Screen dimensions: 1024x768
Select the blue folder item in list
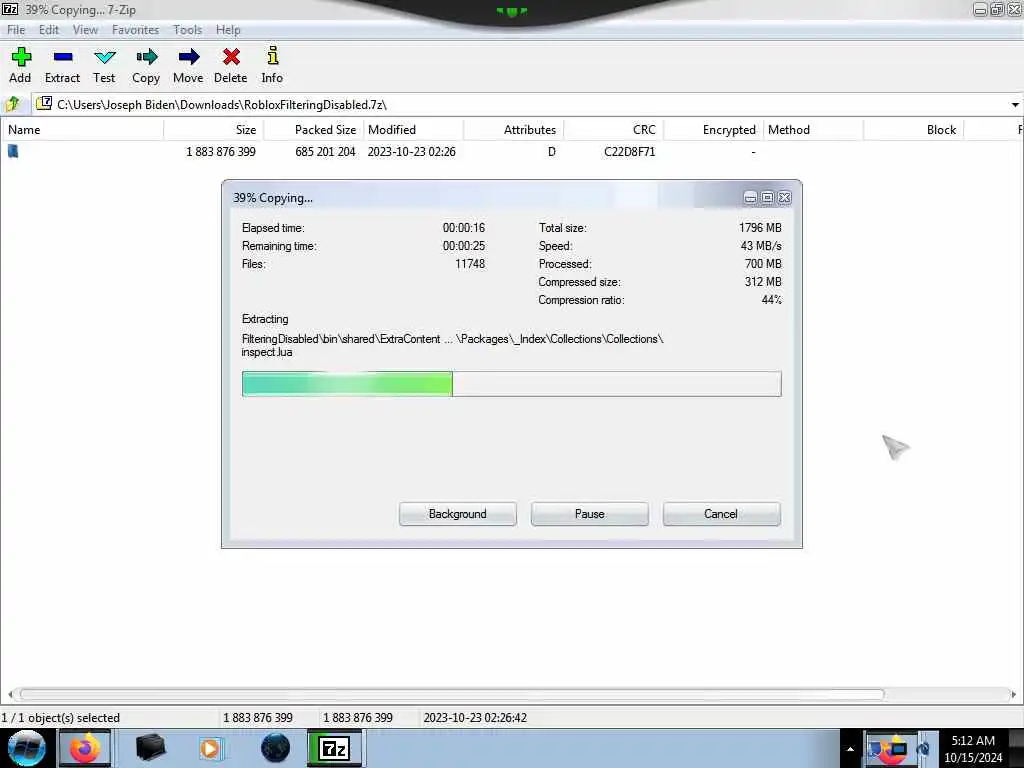[x=13, y=152]
